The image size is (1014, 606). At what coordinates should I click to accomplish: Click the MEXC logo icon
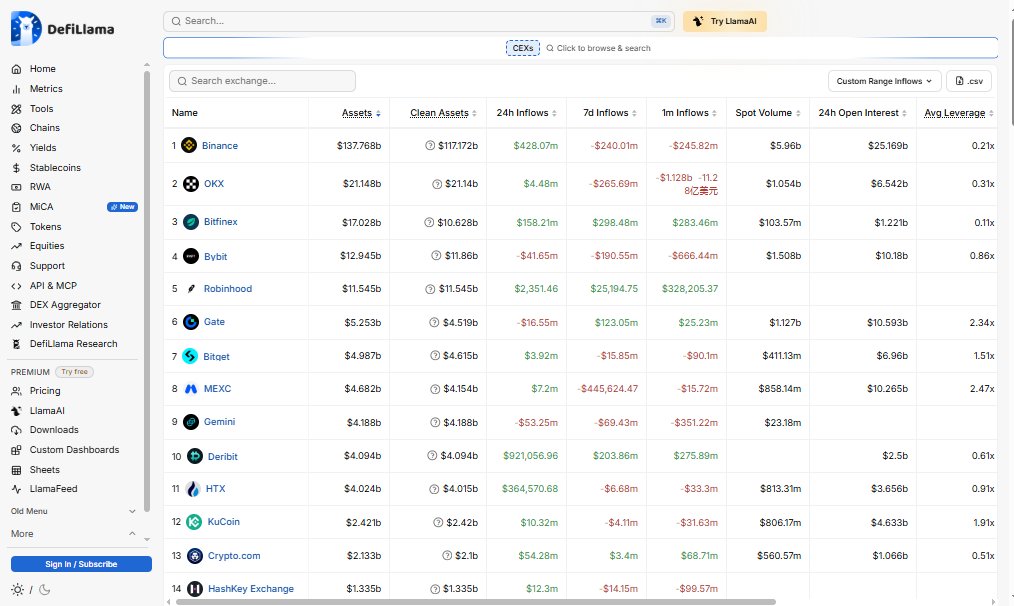(x=191, y=389)
